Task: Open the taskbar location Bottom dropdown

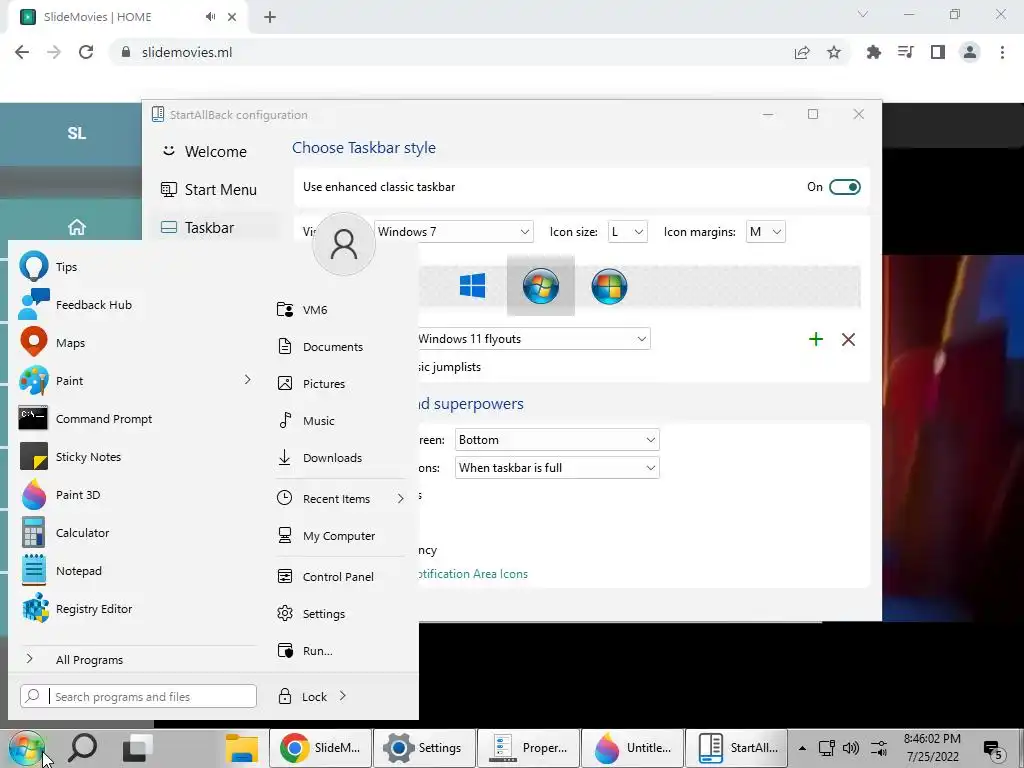Action: 557,440
